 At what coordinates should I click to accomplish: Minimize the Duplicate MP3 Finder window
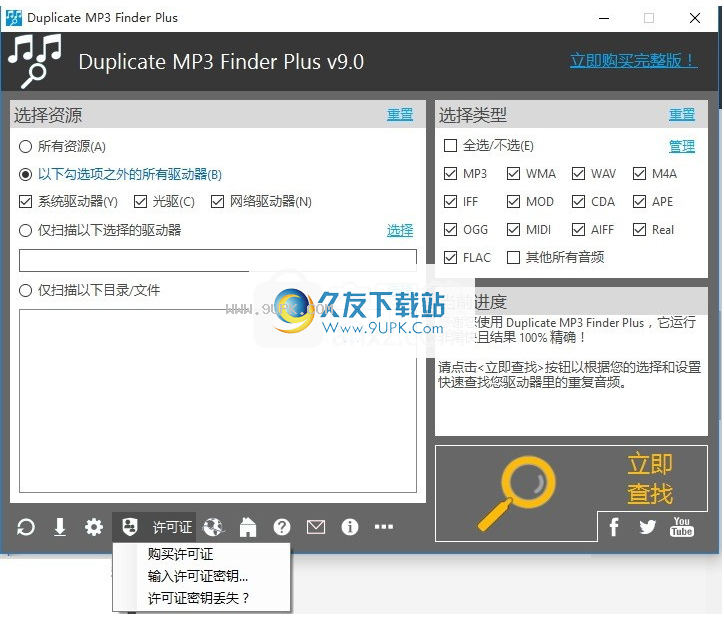pos(603,18)
